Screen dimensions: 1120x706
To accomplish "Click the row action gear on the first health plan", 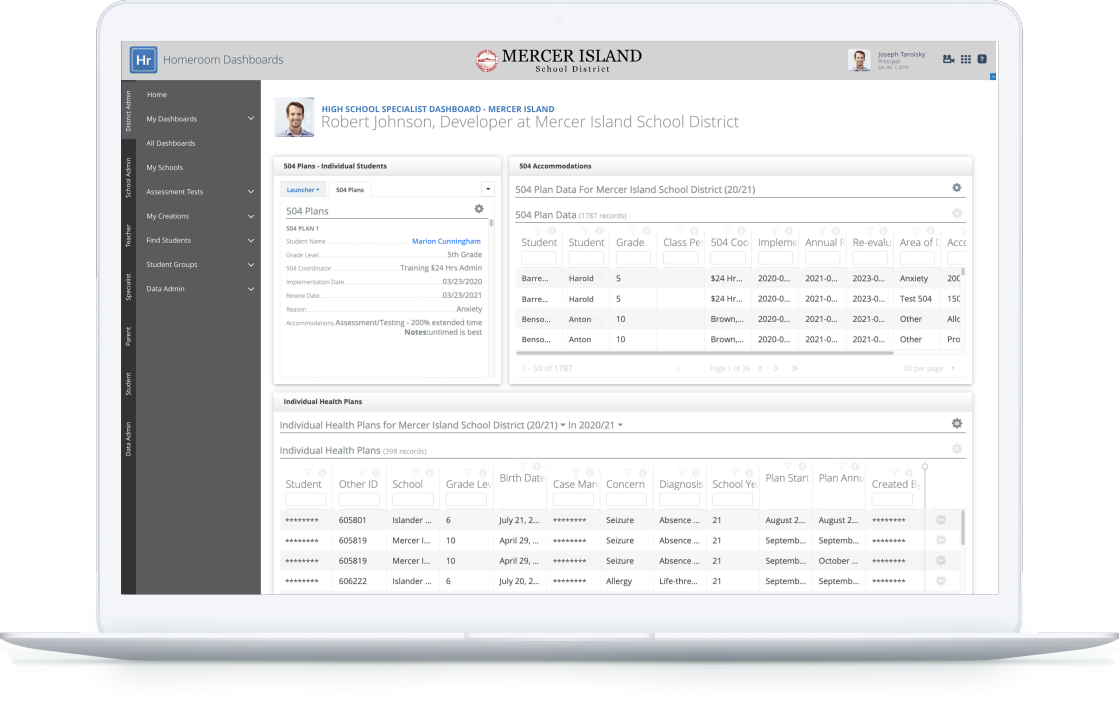I will [x=939, y=520].
